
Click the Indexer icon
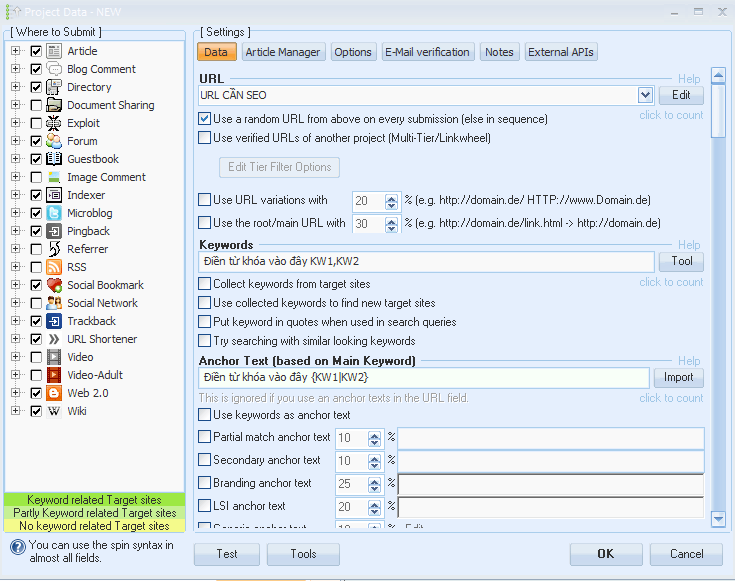54,195
